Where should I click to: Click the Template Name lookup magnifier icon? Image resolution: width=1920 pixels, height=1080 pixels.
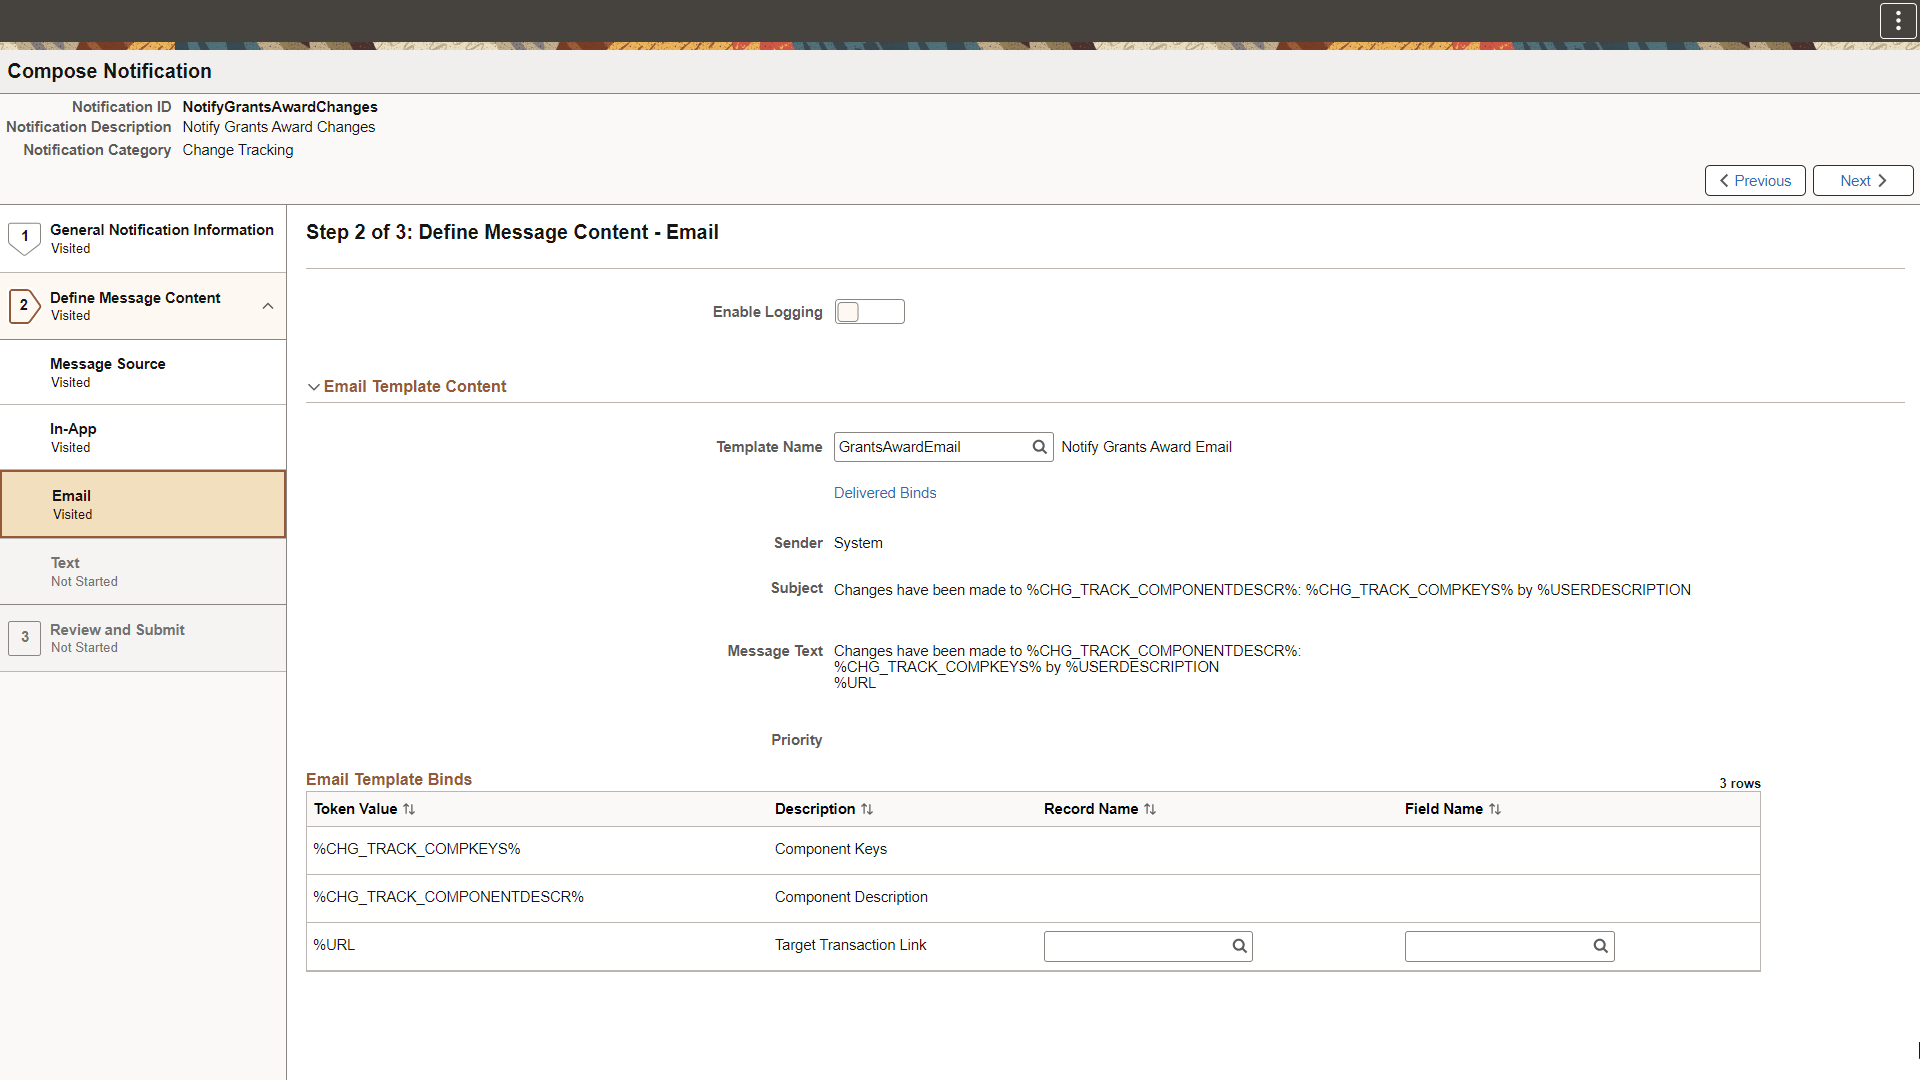1039,447
